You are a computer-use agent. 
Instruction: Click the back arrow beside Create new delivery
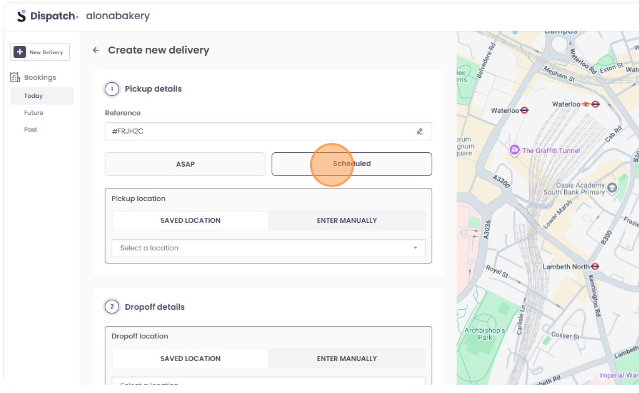96,50
